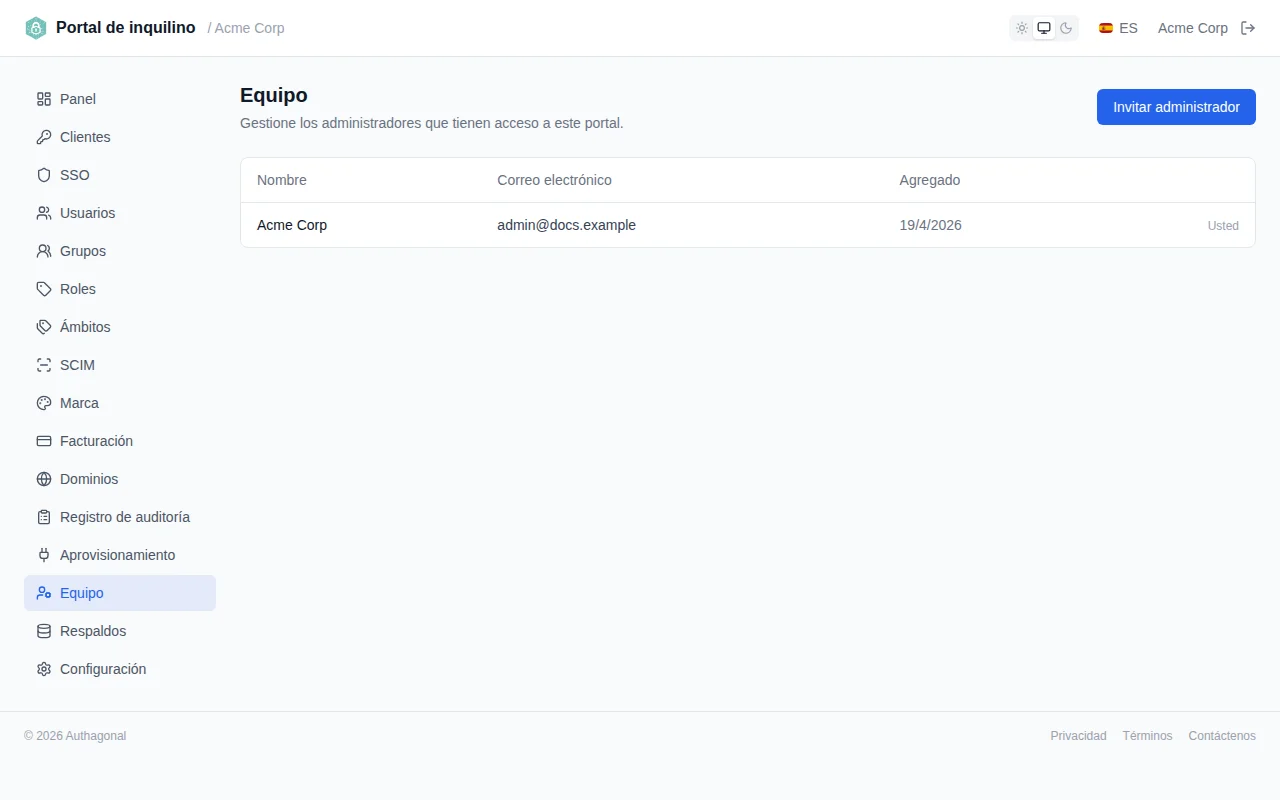
Task: Click the Nombre column header
Action: point(282,180)
